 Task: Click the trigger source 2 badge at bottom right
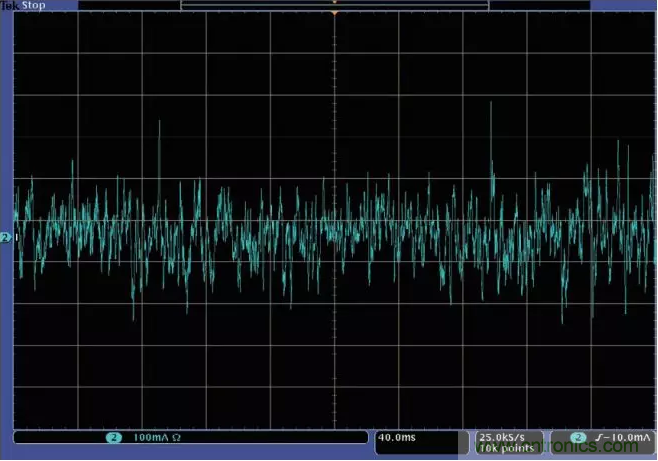coord(580,438)
